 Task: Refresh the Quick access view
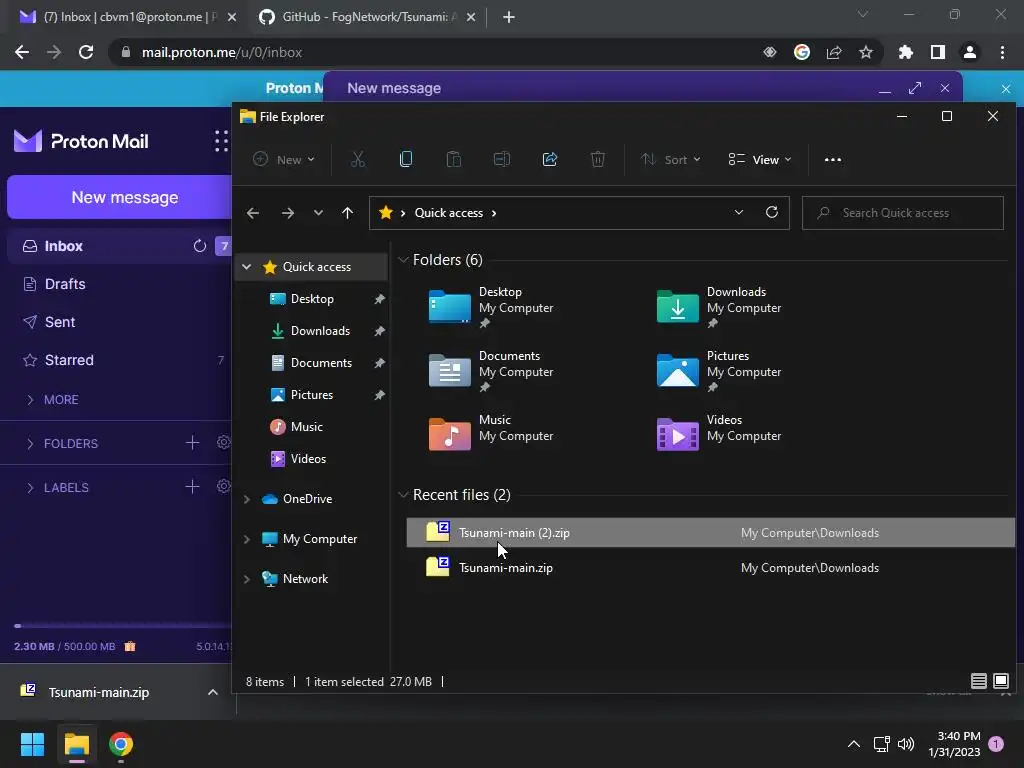tap(772, 212)
